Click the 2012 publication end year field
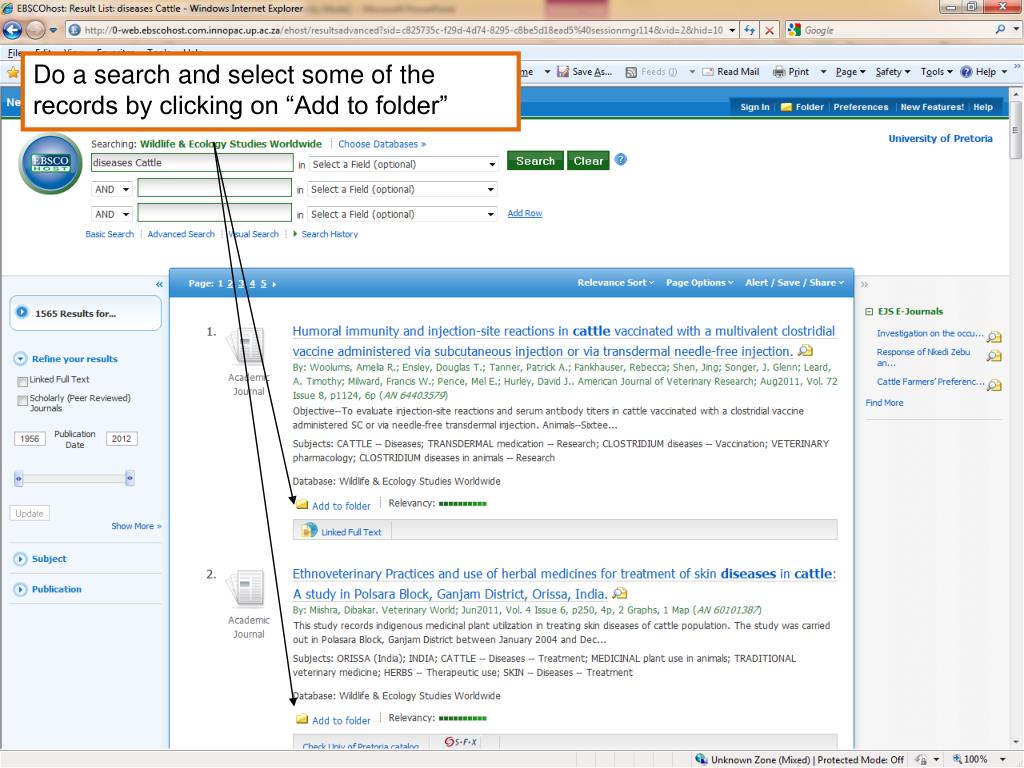 tap(121, 439)
